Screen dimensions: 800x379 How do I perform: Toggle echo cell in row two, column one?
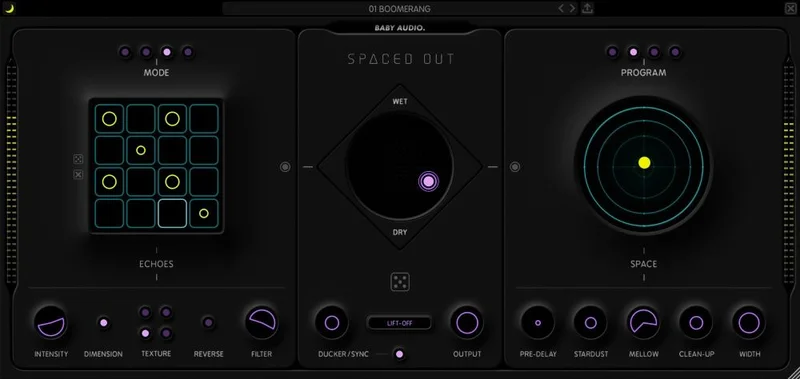coord(109,150)
